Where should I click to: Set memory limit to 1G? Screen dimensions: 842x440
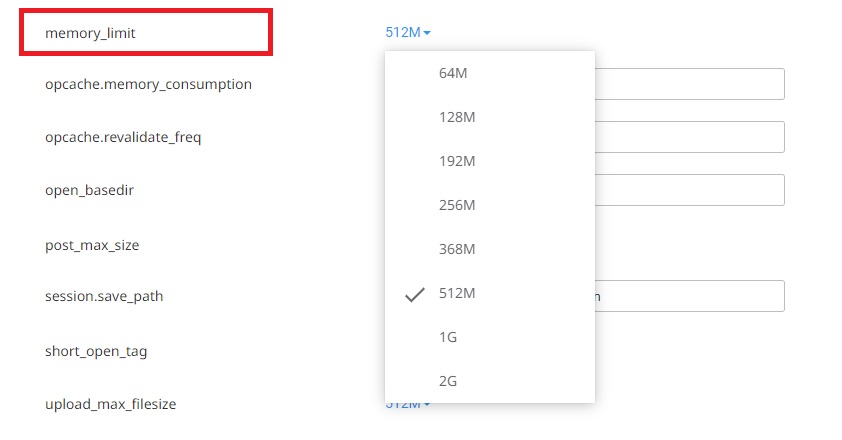click(x=490, y=337)
